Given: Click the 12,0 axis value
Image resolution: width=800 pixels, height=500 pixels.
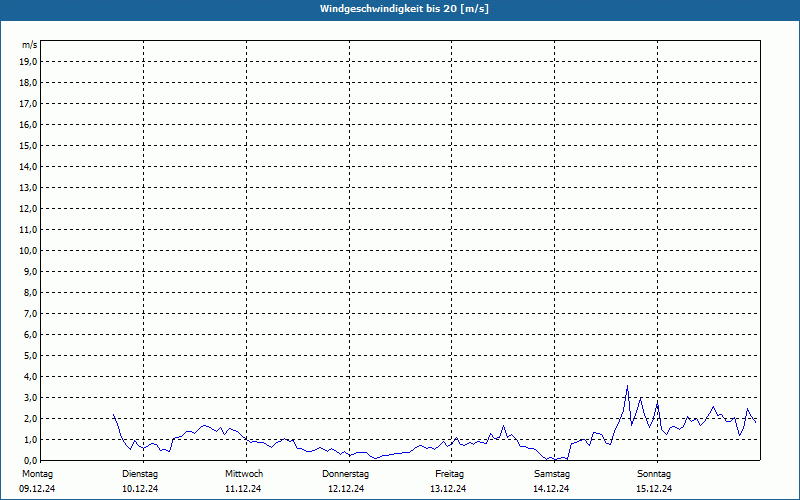Looking at the screenshot, I should (x=28, y=208).
